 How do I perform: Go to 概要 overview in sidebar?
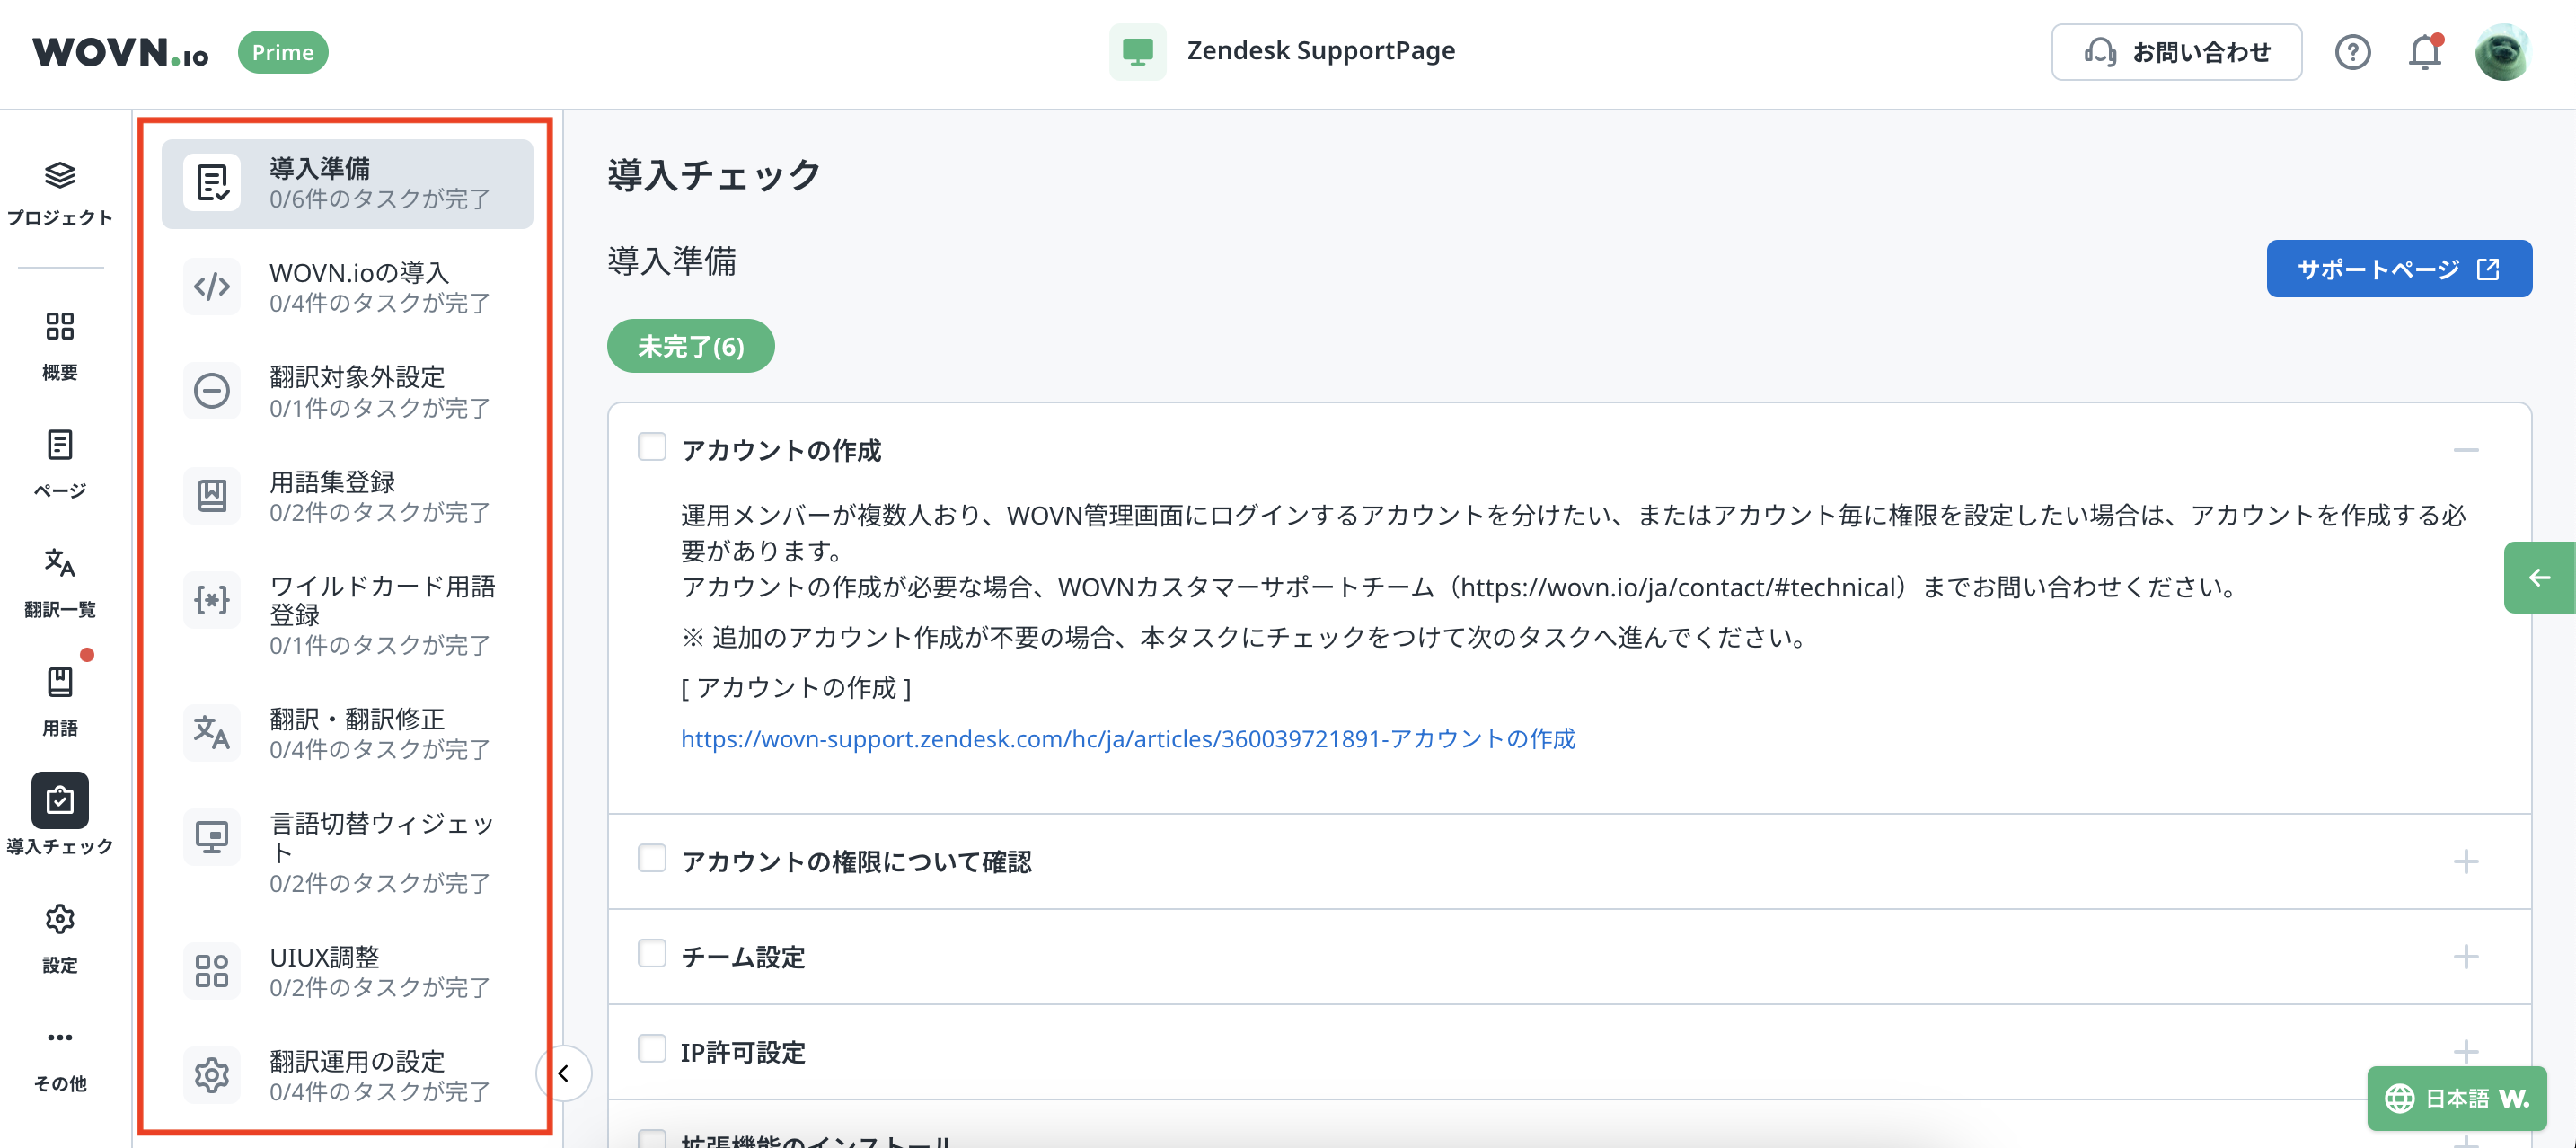point(60,327)
